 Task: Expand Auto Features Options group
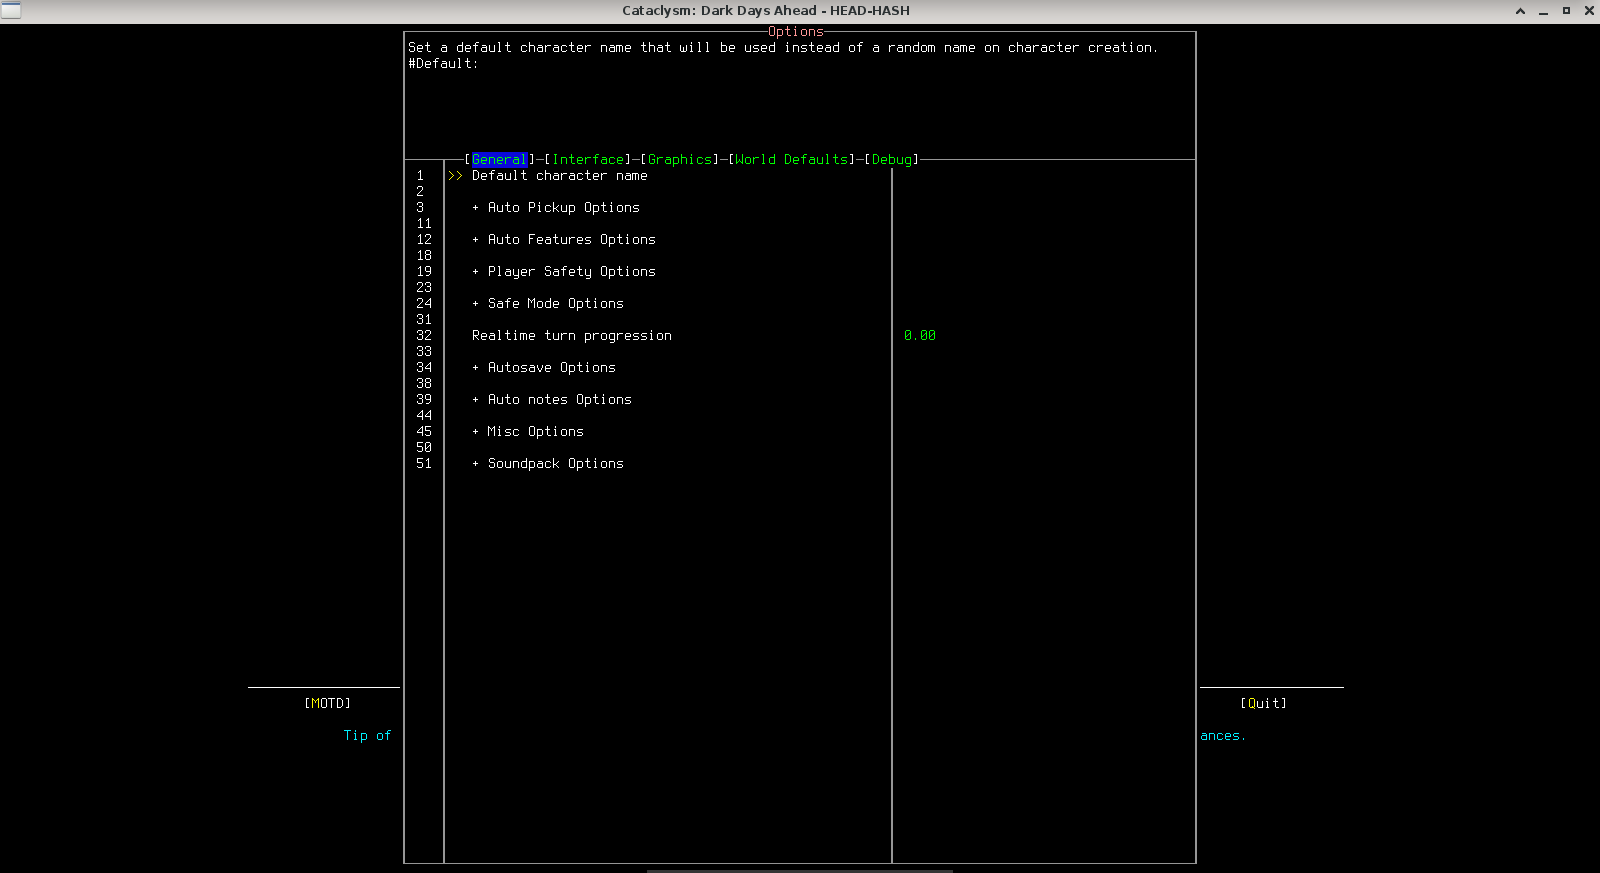[570, 240]
